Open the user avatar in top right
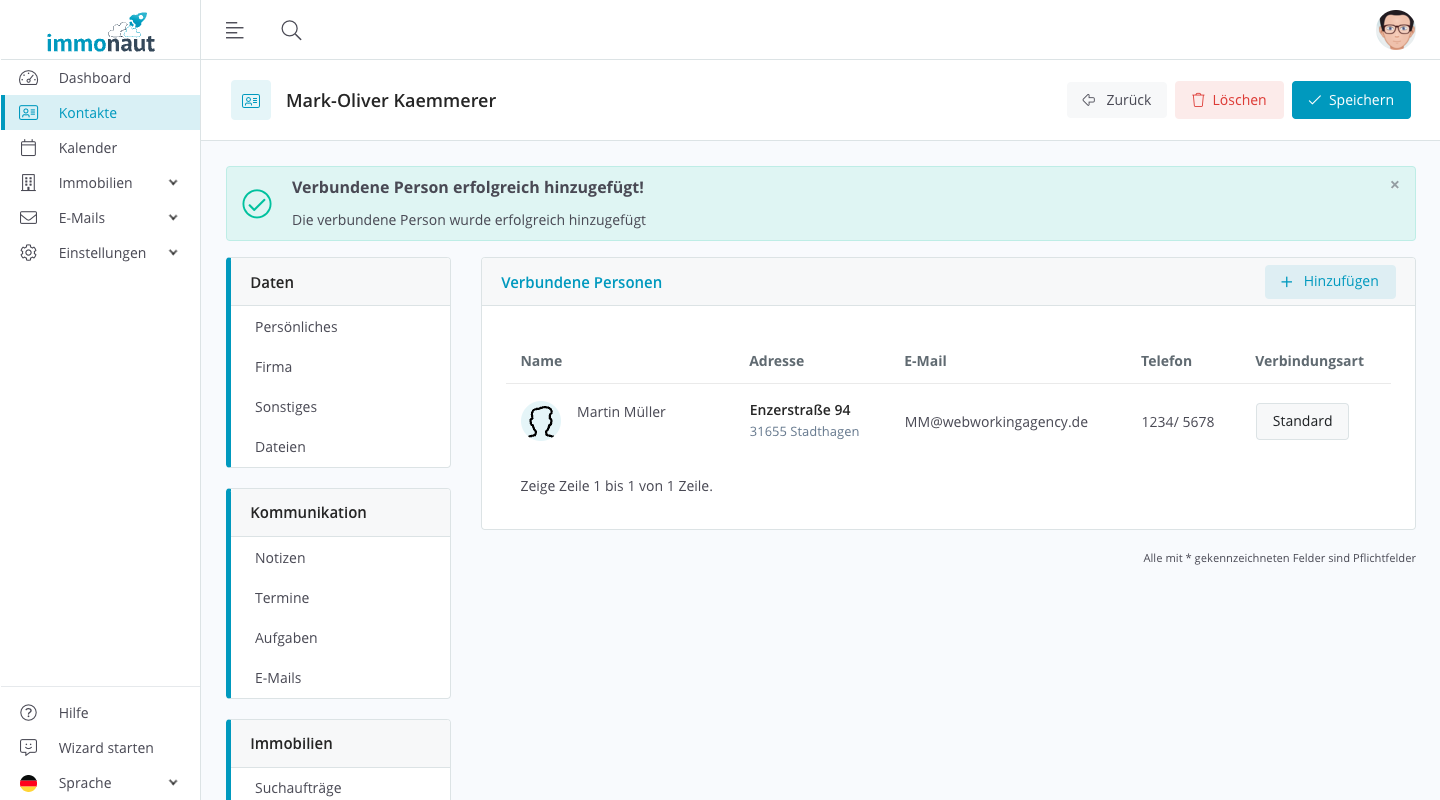 coord(1395,30)
